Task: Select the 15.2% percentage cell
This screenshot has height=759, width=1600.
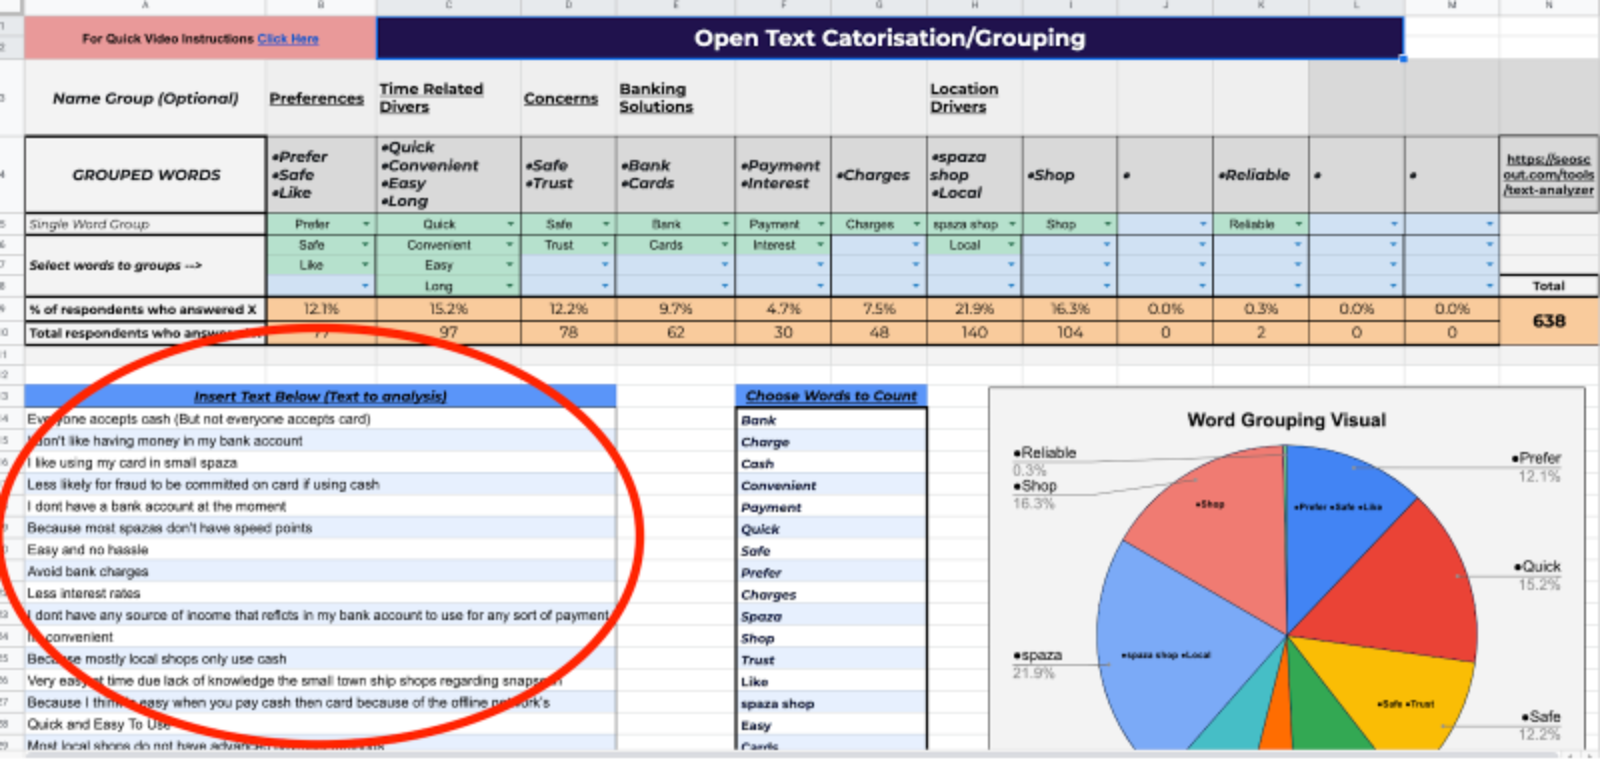Action: (448, 309)
